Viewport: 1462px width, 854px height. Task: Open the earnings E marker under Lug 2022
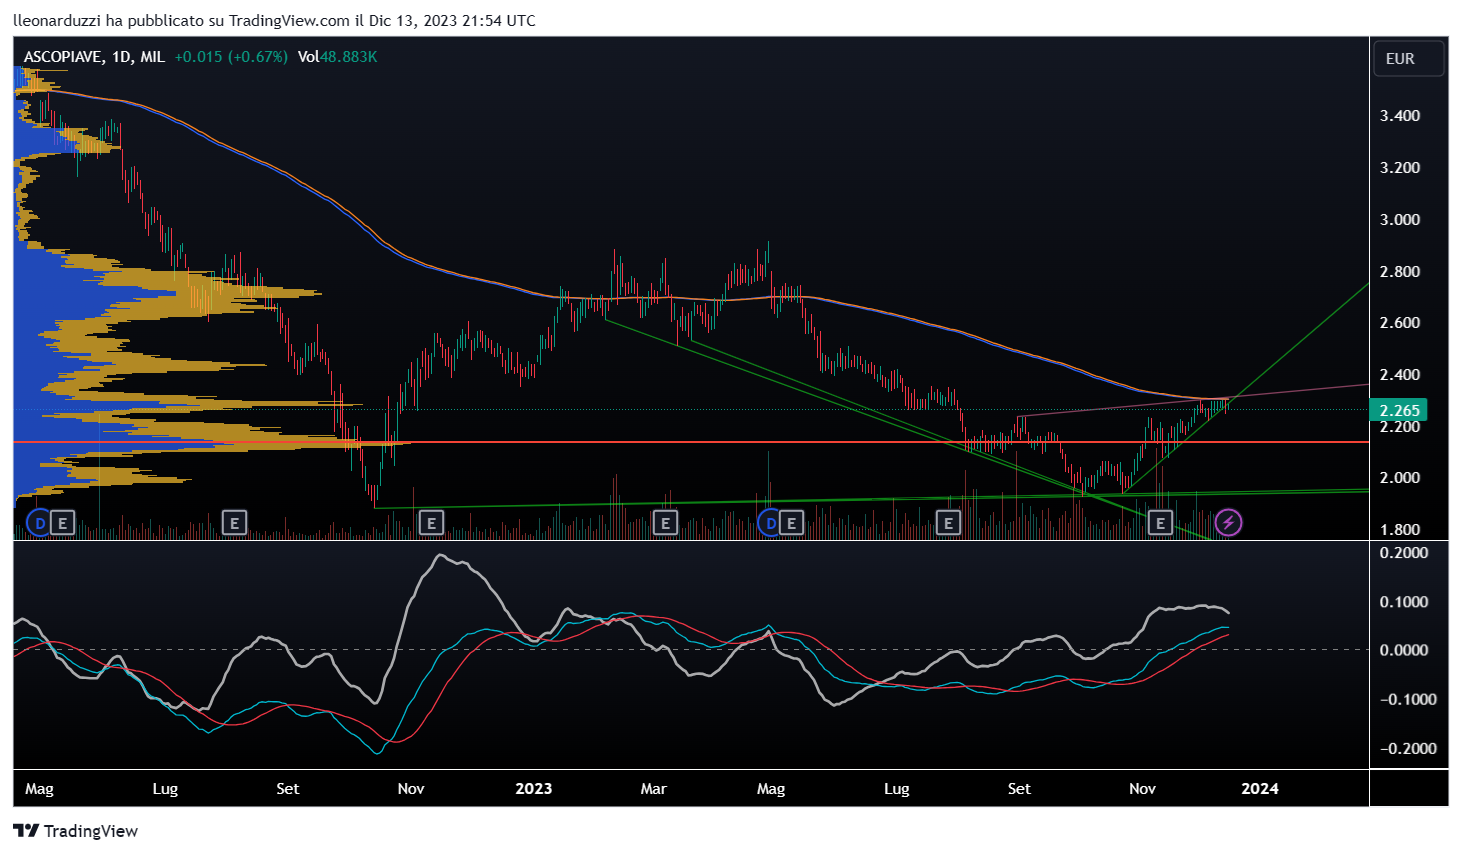click(x=234, y=522)
